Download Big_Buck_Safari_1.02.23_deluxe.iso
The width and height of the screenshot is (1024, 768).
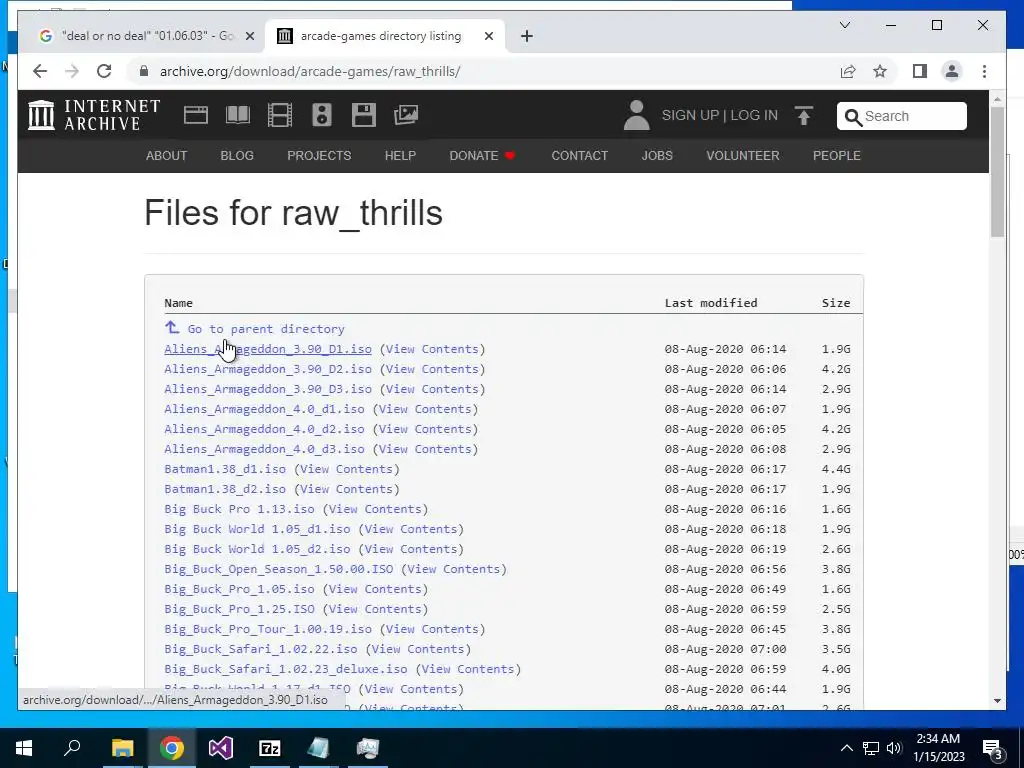[285, 669]
